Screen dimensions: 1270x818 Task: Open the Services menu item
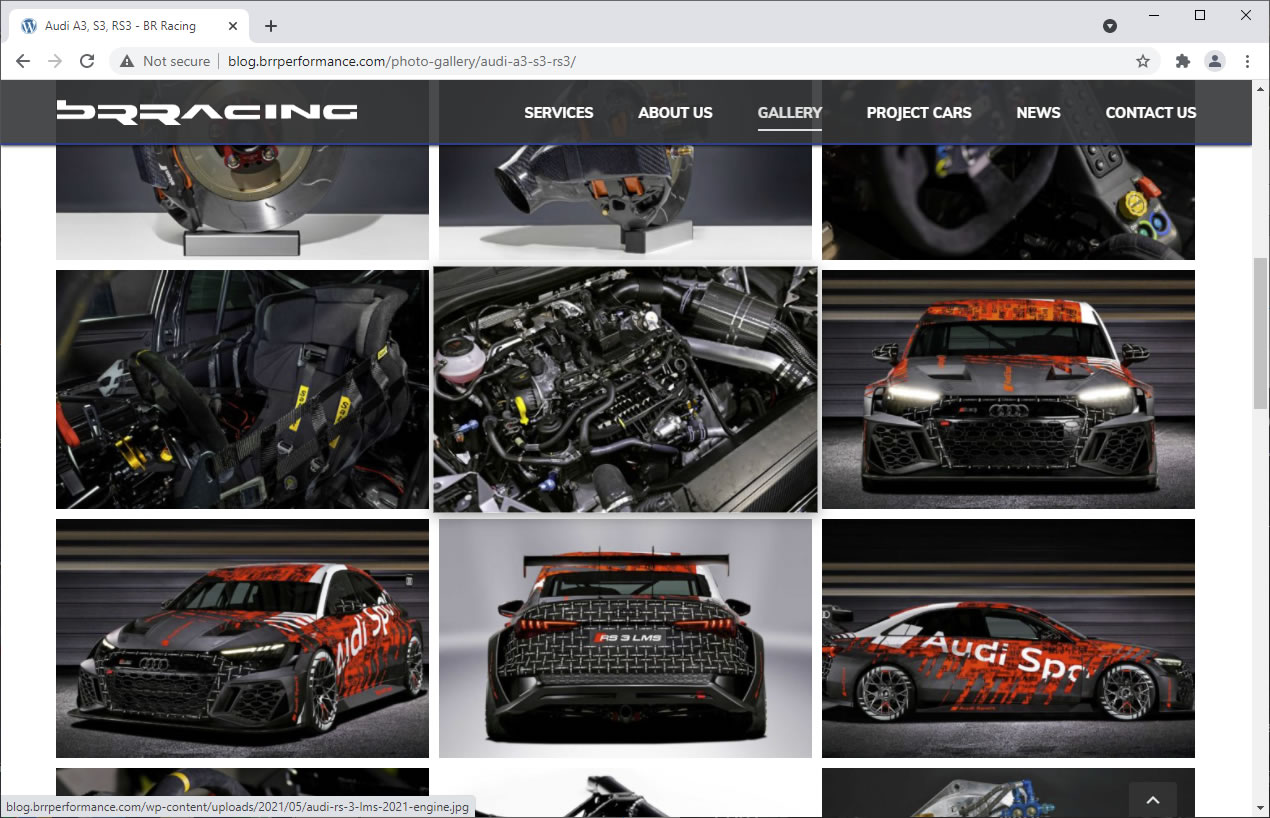[558, 113]
